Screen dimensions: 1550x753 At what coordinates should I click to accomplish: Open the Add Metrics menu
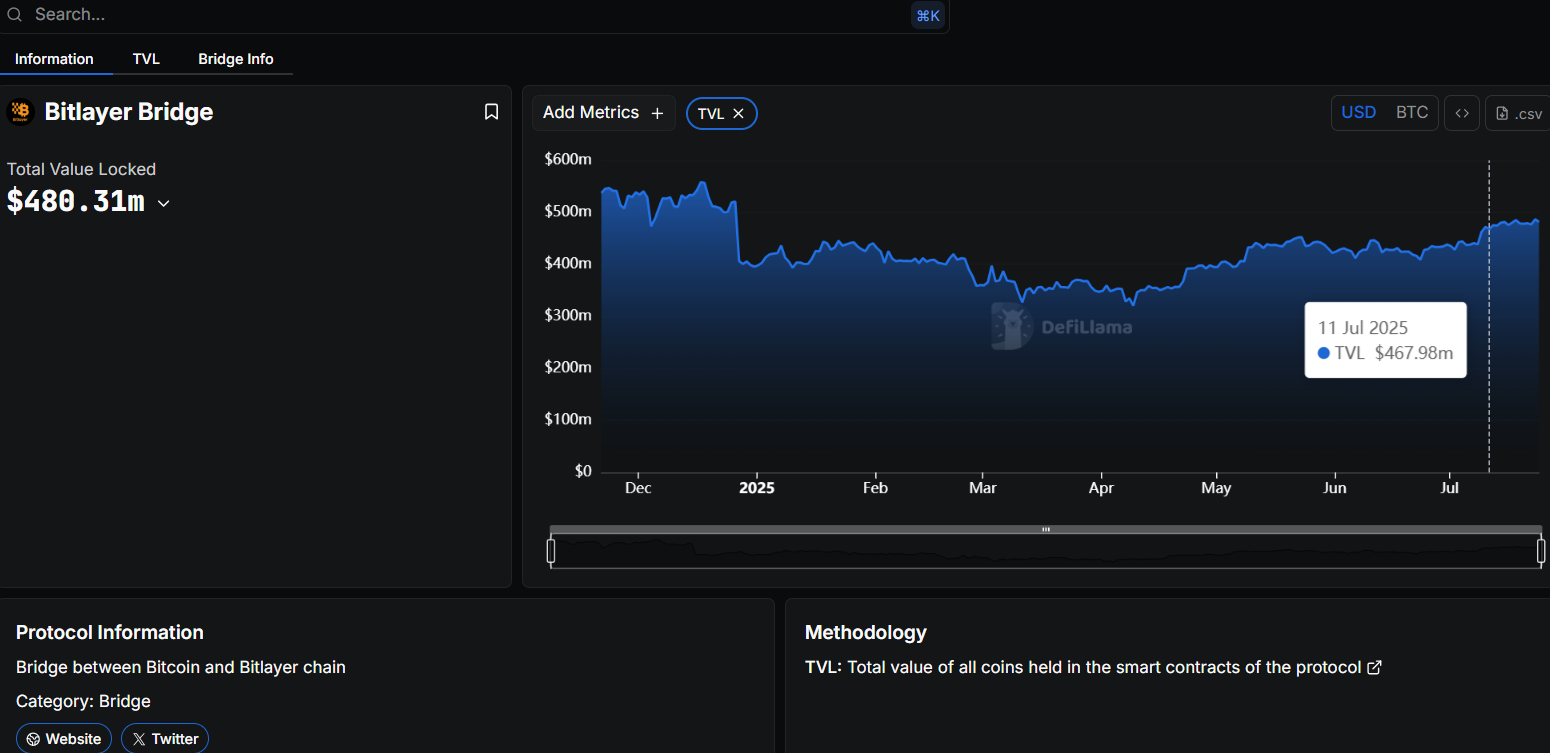pos(603,113)
